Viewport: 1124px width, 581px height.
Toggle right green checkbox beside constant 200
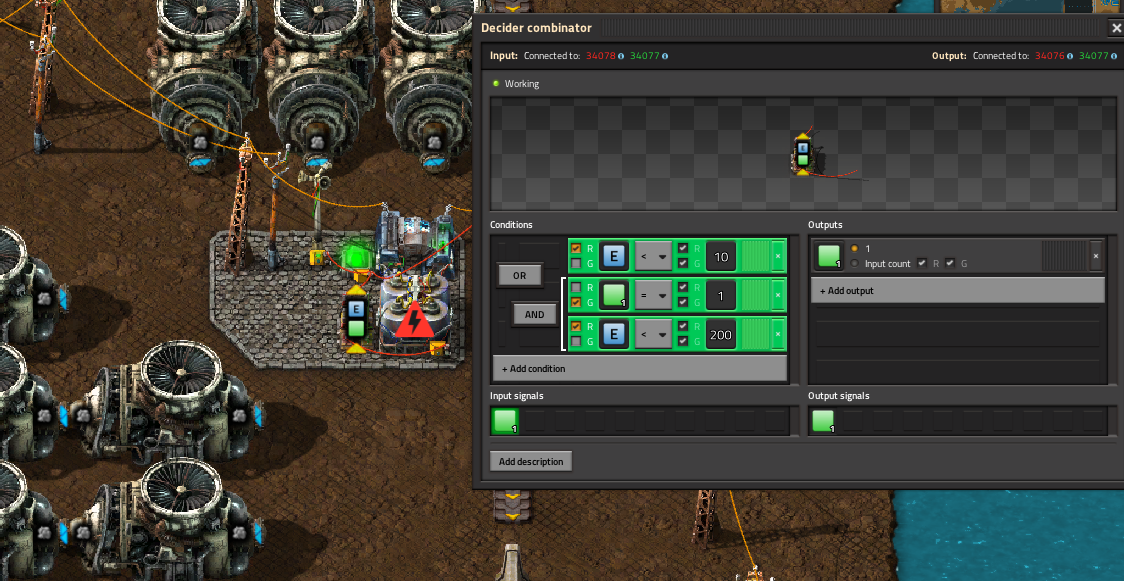[683, 341]
